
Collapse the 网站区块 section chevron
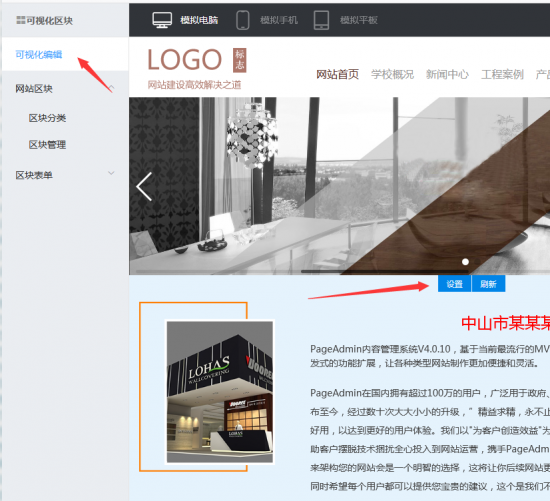(x=112, y=87)
